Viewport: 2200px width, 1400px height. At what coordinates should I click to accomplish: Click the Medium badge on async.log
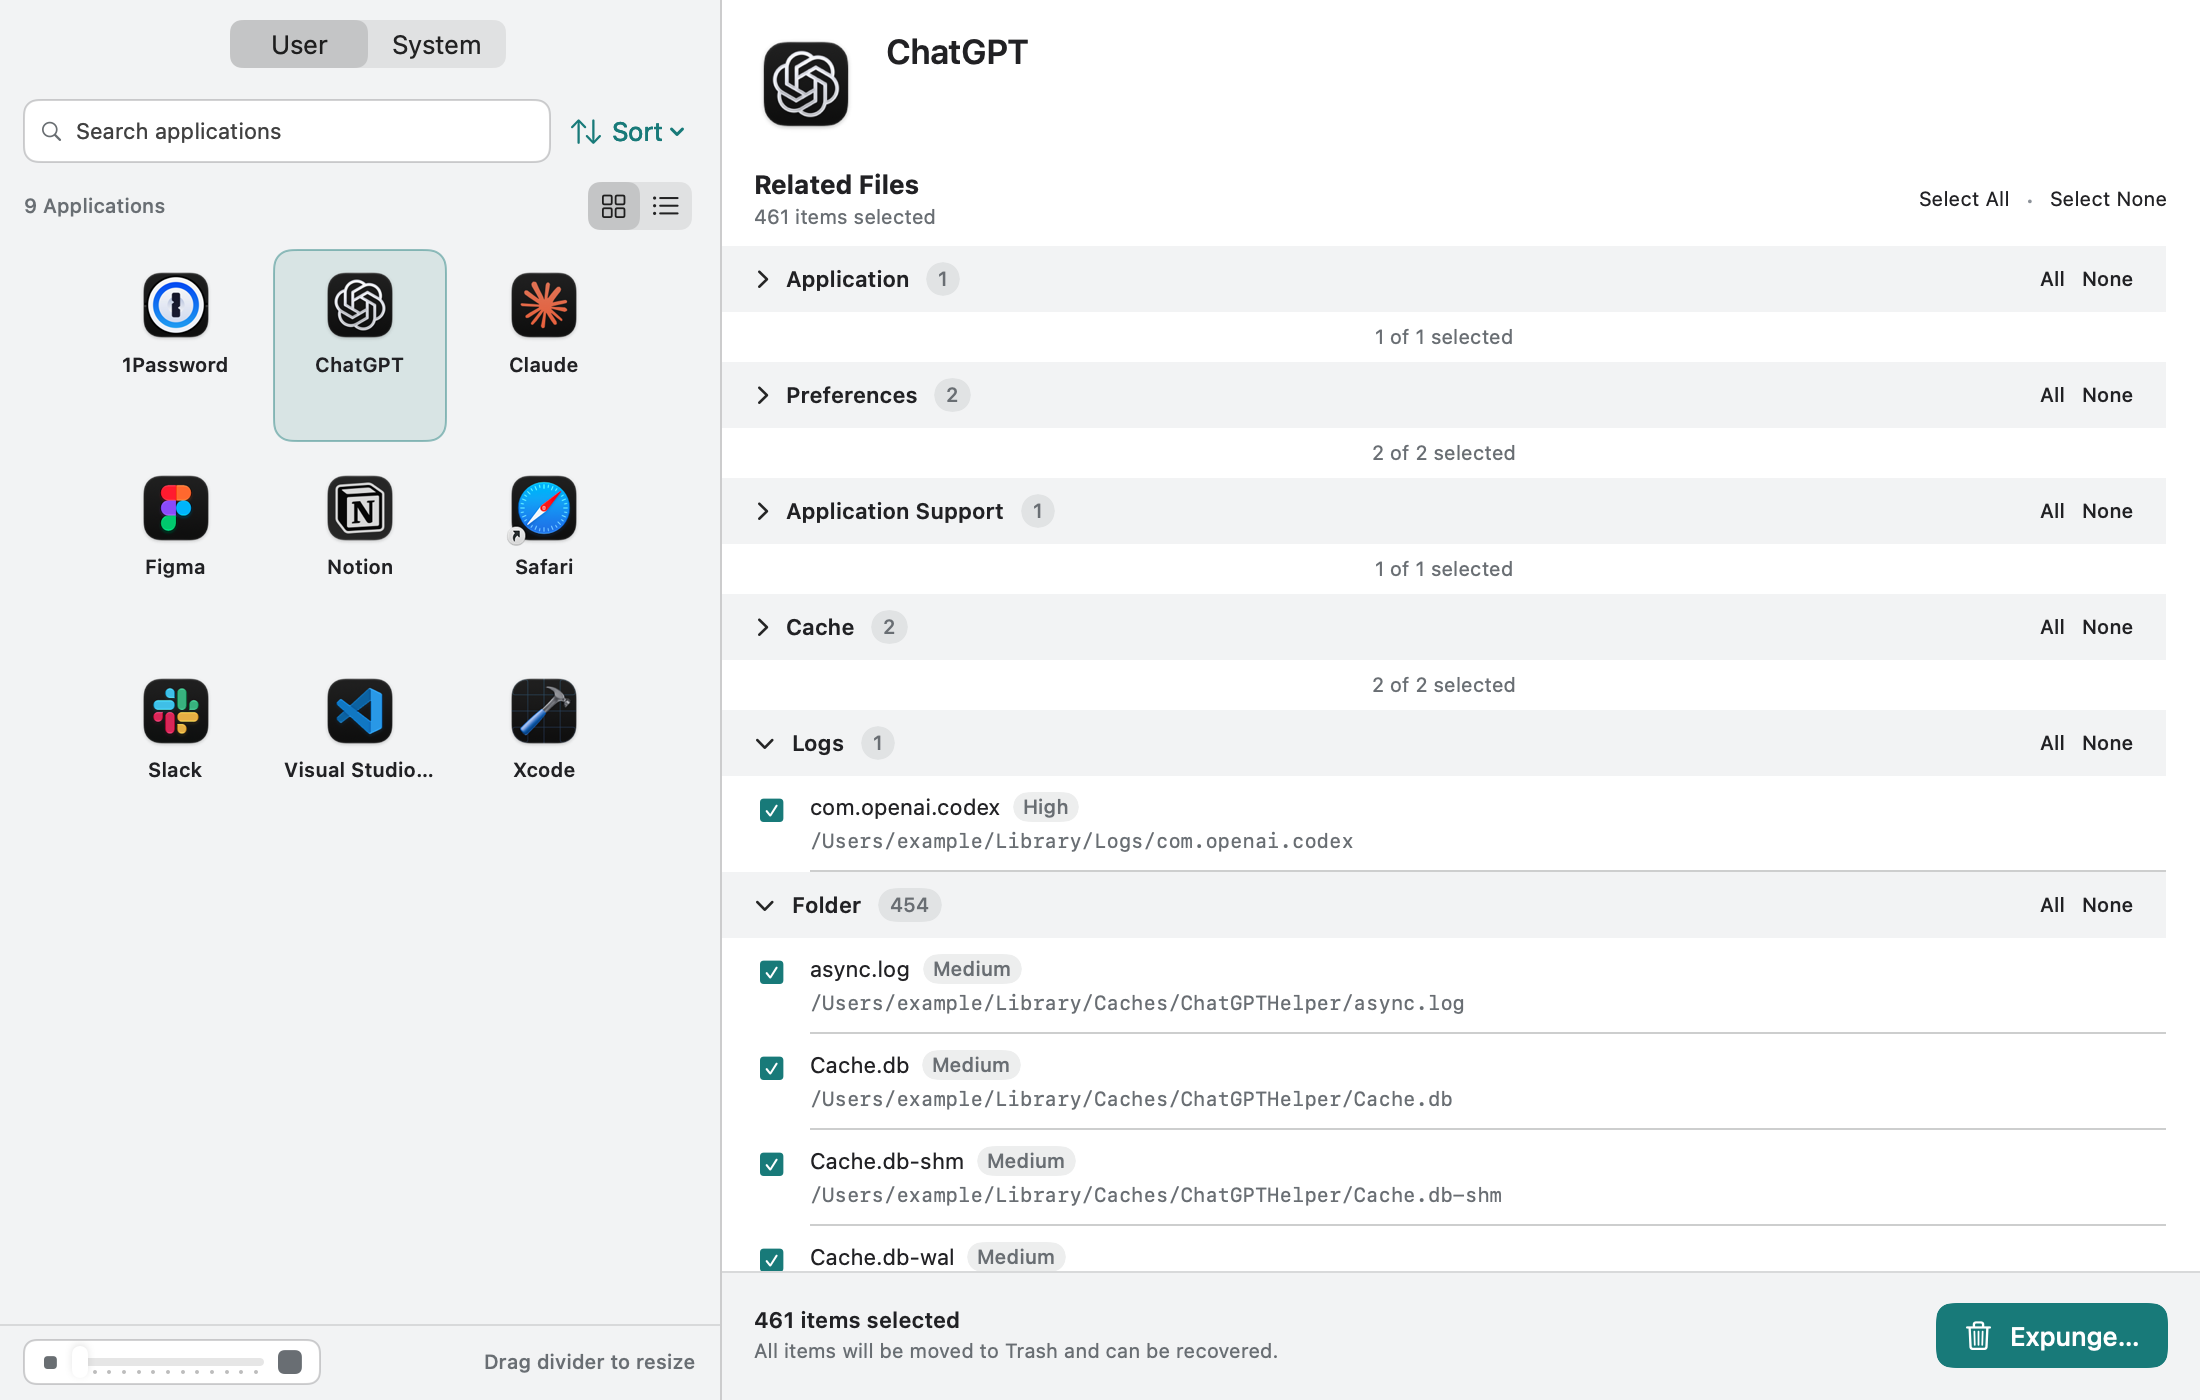(x=971, y=969)
